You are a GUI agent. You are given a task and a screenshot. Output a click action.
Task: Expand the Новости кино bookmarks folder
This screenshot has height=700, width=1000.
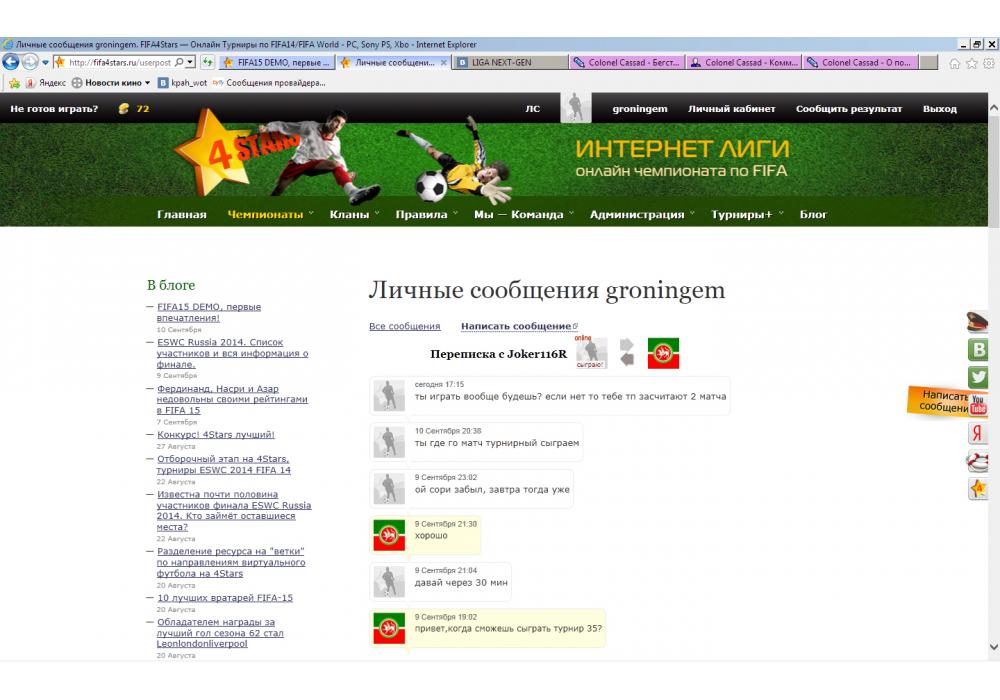tap(147, 83)
